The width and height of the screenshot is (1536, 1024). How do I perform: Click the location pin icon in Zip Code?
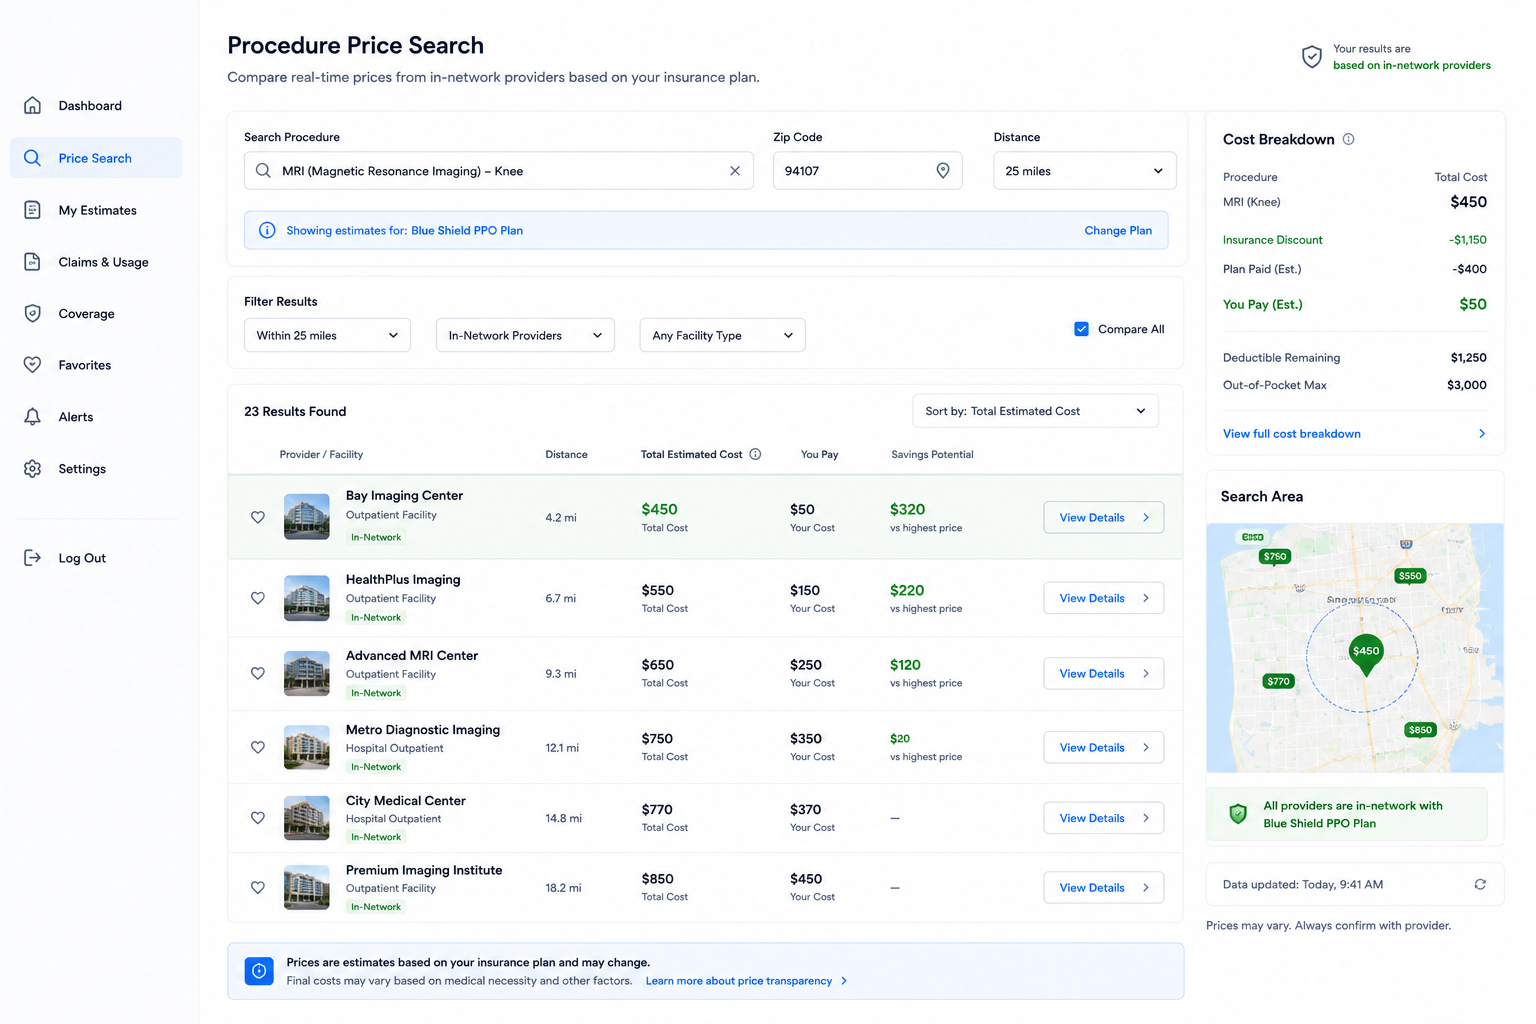(x=943, y=171)
